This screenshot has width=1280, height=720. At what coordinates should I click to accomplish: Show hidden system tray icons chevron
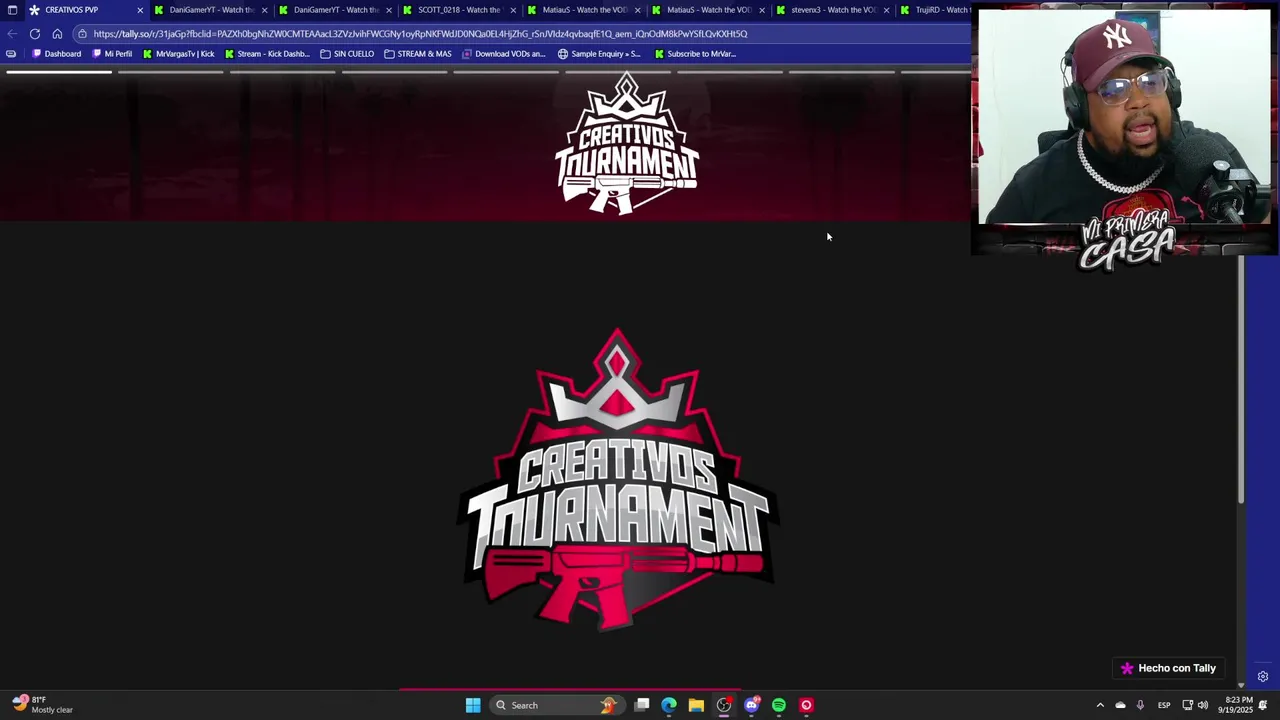tap(1100, 705)
